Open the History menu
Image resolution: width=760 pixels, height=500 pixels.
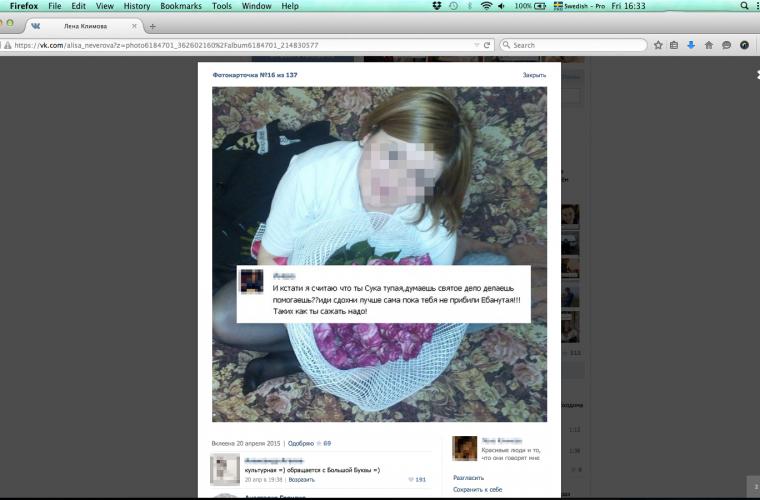[137, 6]
